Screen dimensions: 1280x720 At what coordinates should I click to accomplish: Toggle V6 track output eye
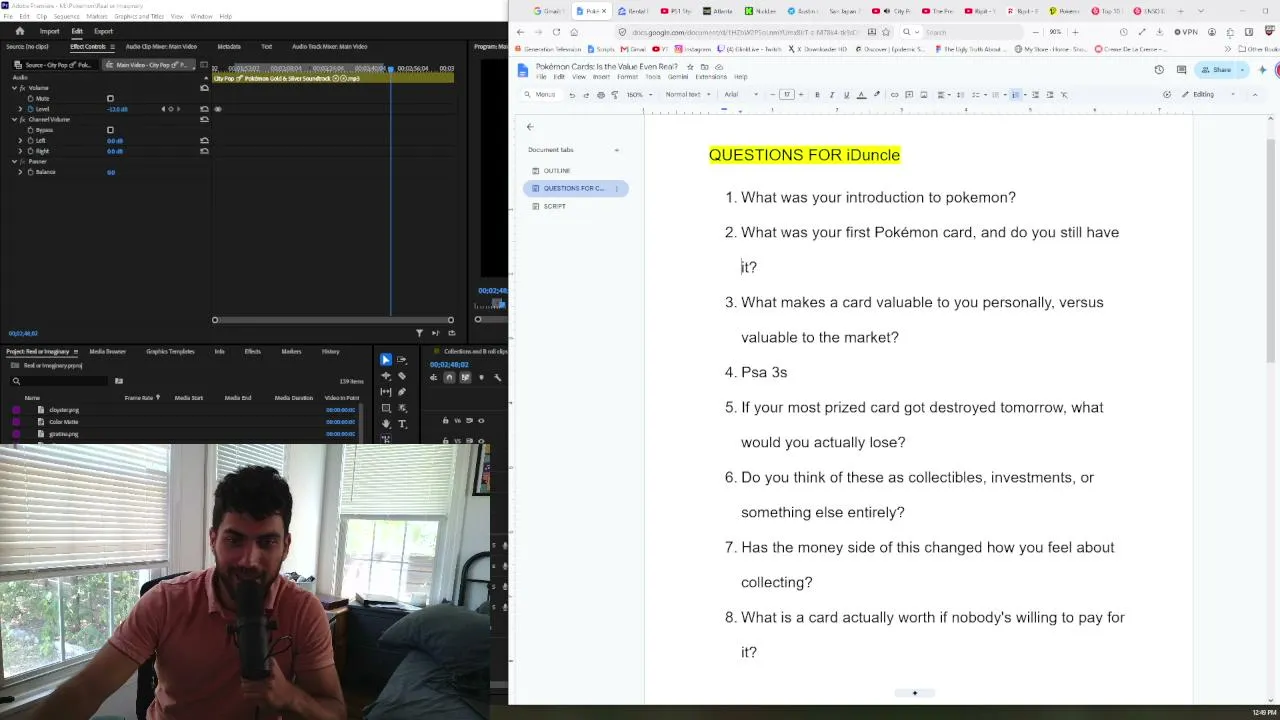tap(481, 421)
